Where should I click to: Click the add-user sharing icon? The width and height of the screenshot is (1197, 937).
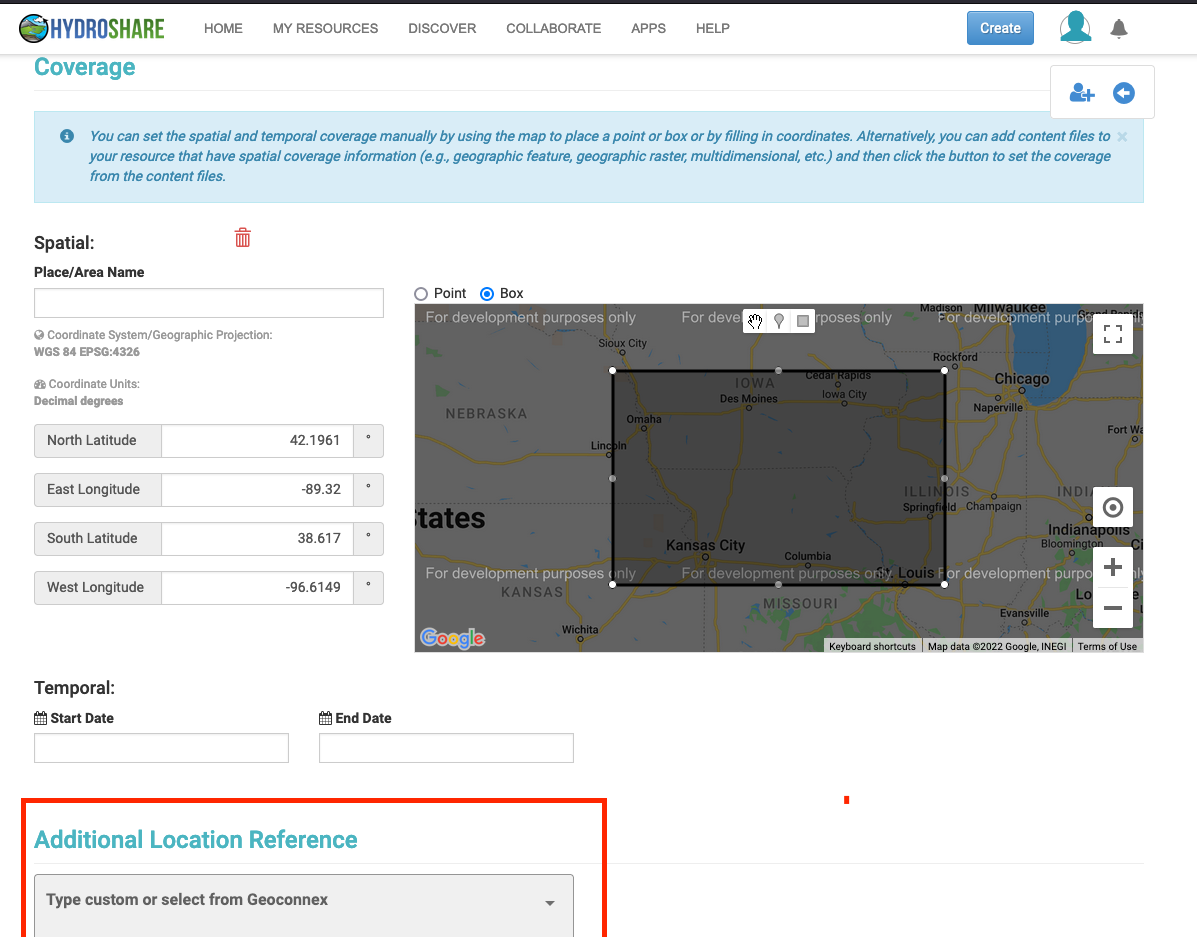pyautogui.click(x=1081, y=92)
